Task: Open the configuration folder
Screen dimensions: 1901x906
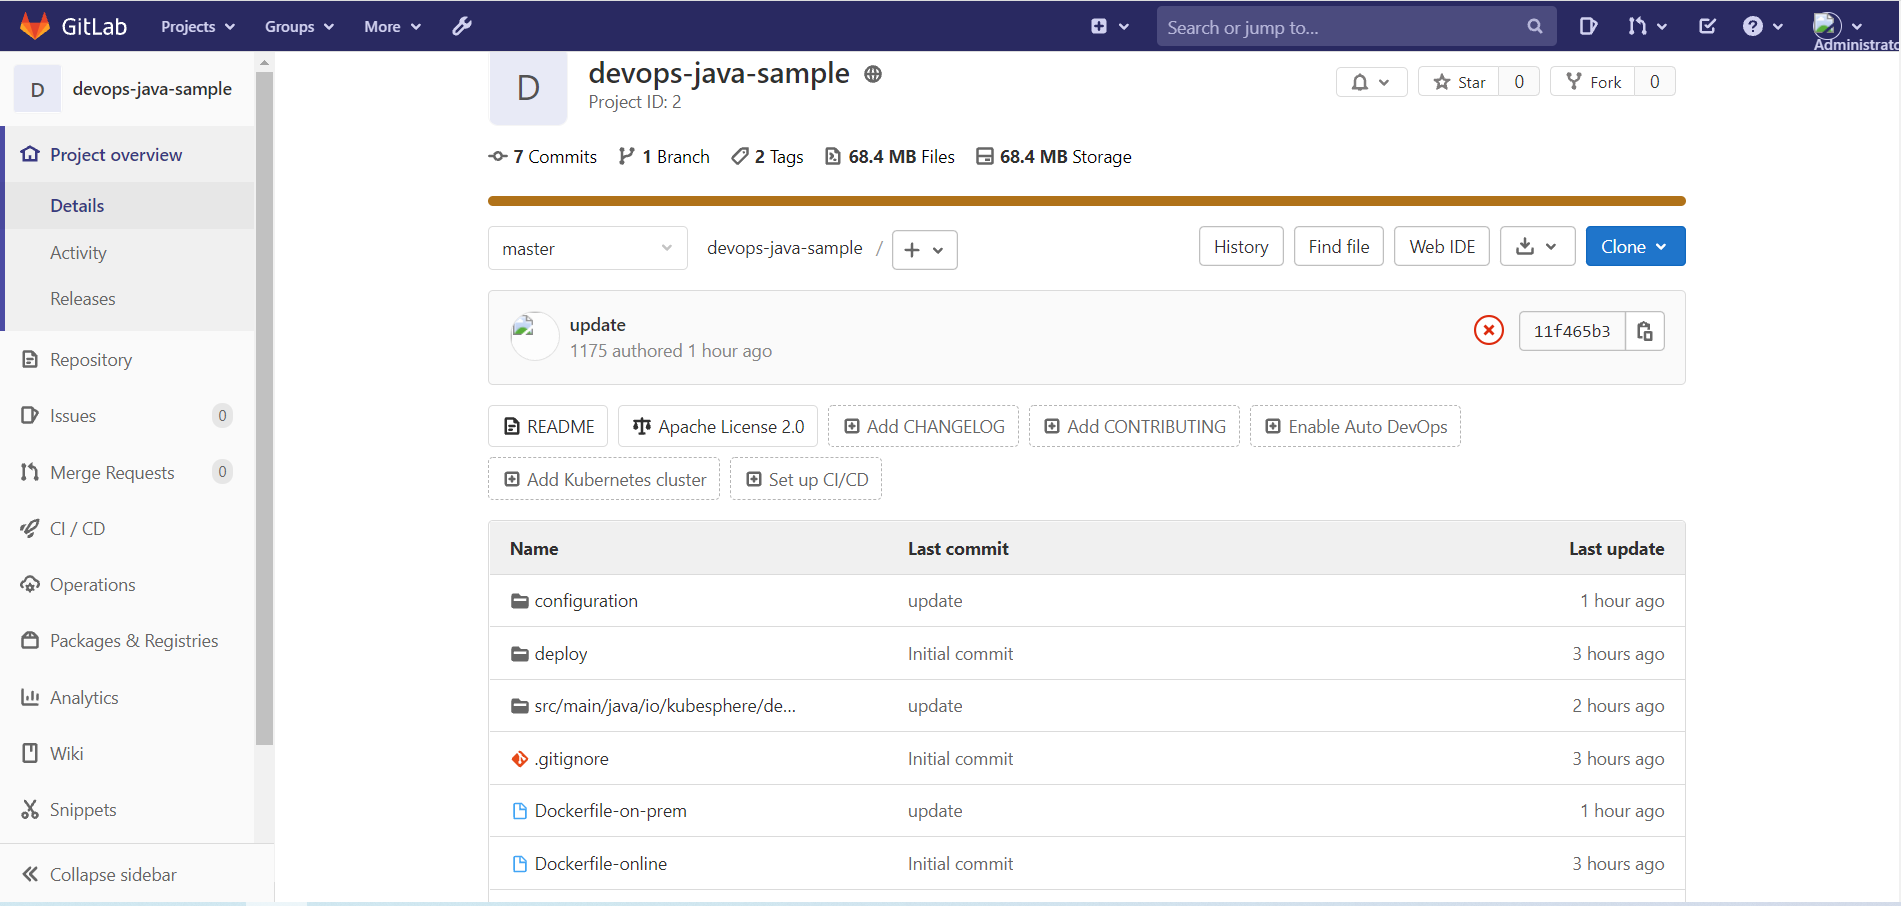Action: (586, 601)
